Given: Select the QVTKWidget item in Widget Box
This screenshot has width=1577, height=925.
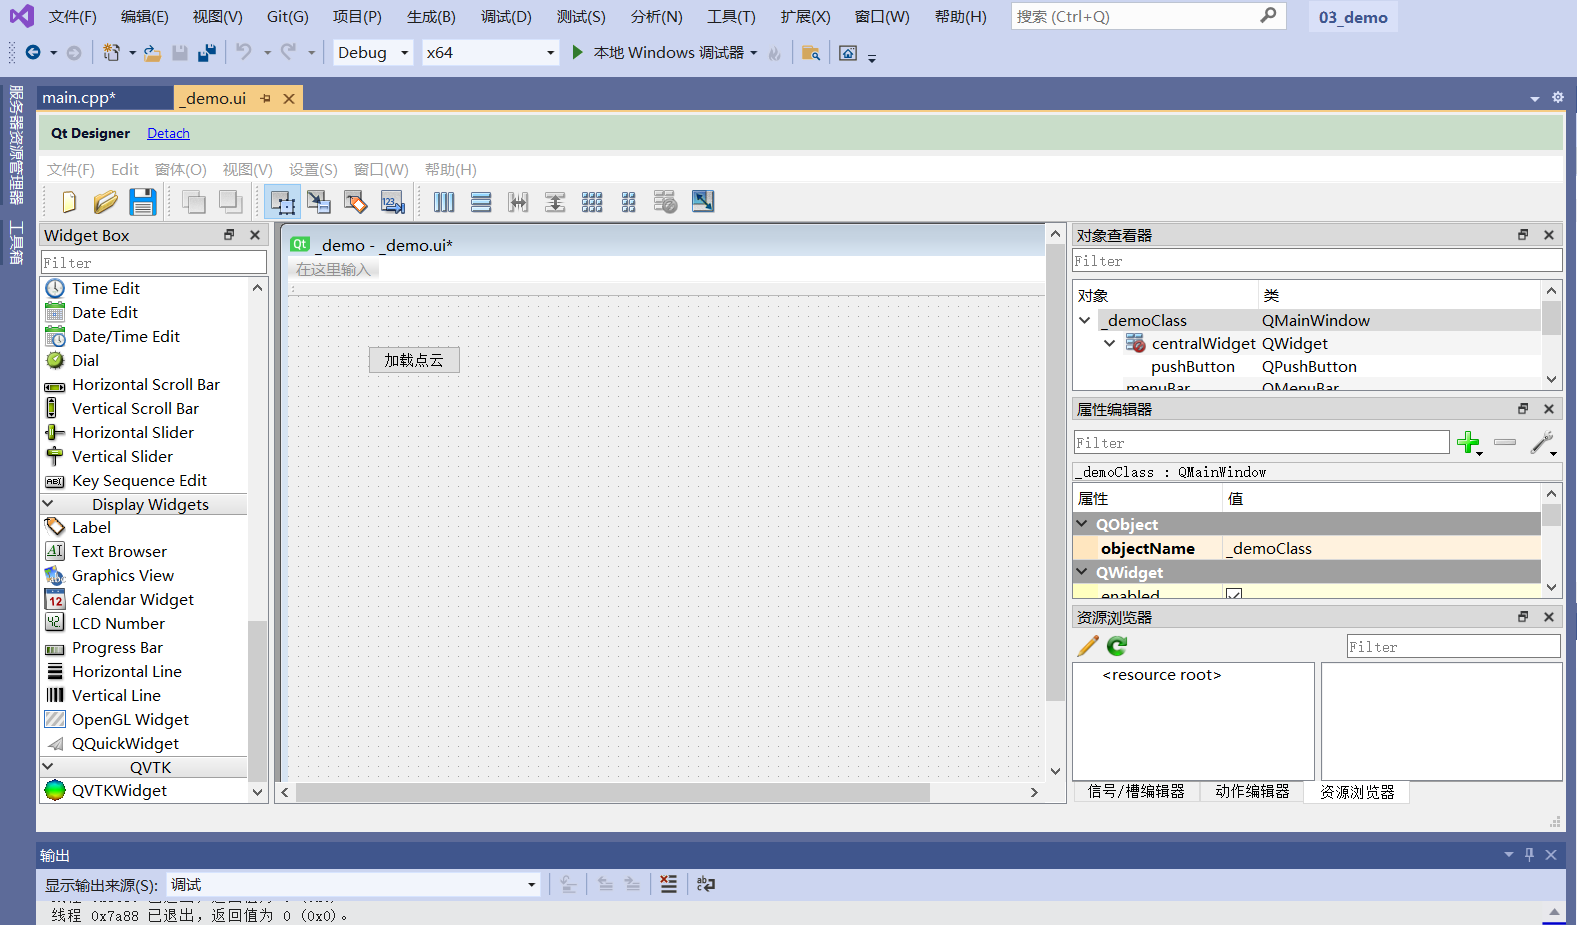Looking at the screenshot, I should point(119,791).
